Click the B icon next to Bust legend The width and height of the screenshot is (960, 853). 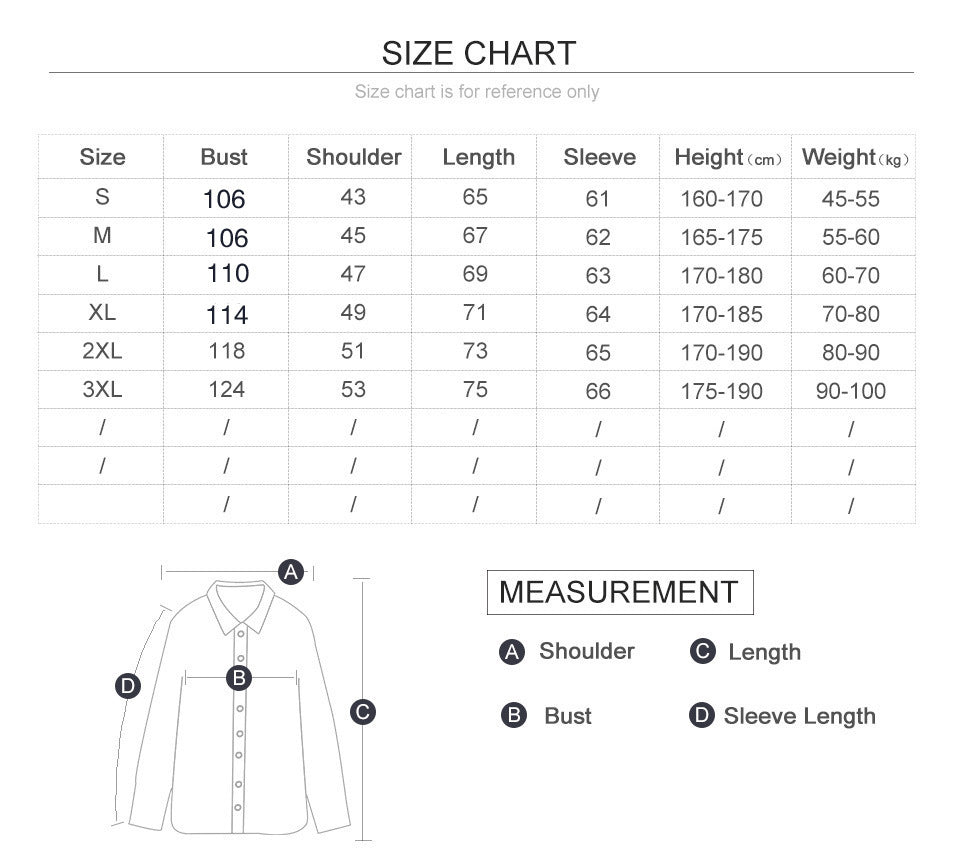(513, 716)
